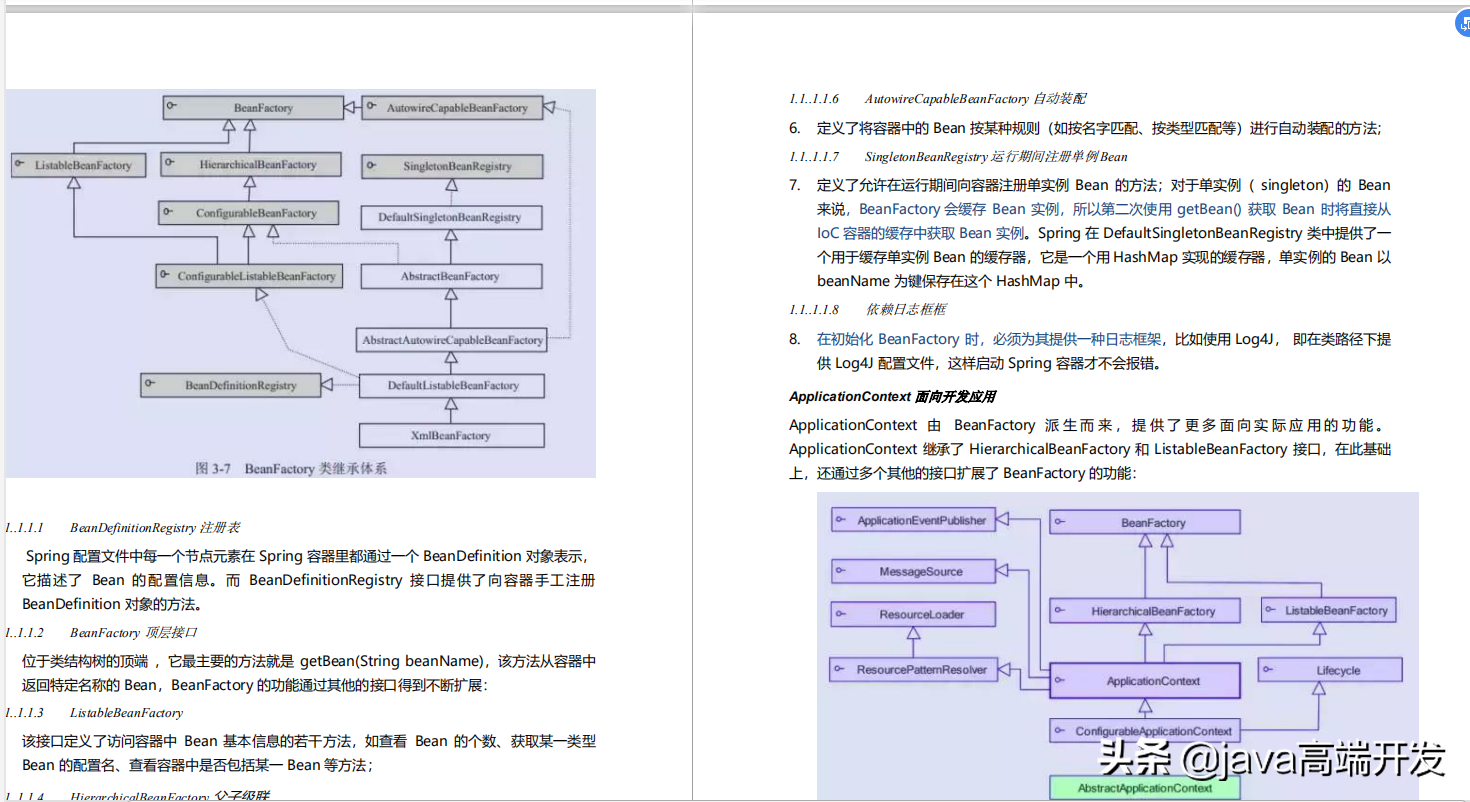Select the MessageSource diagram box
The height and width of the screenshot is (802, 1470).
point(913,572)
